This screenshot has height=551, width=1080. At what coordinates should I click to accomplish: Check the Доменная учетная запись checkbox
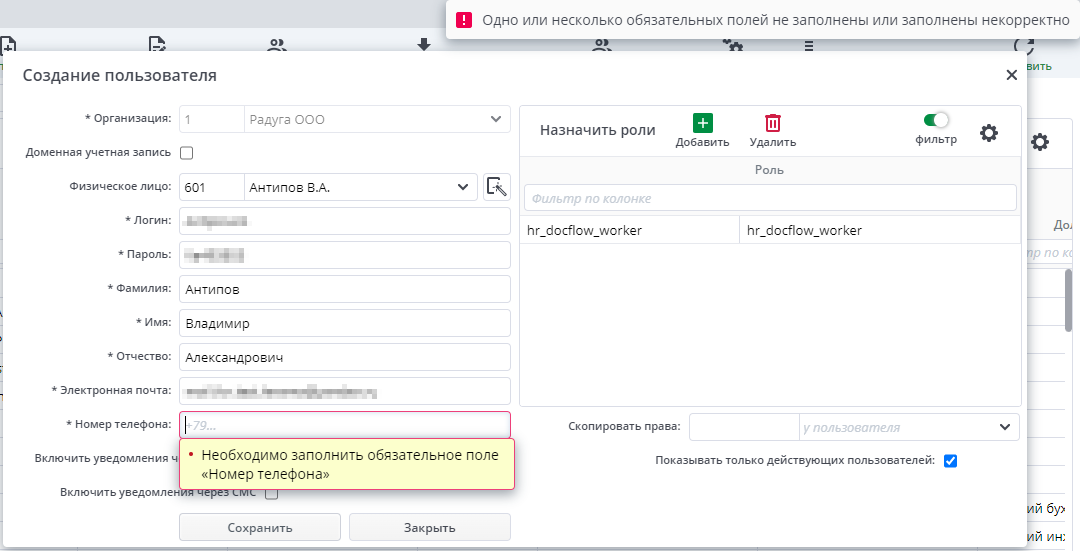[x=186, y=153]
